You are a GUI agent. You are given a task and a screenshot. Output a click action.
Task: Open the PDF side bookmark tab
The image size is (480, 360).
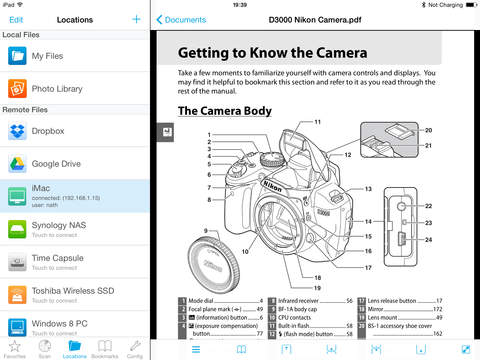pos(166,132)
